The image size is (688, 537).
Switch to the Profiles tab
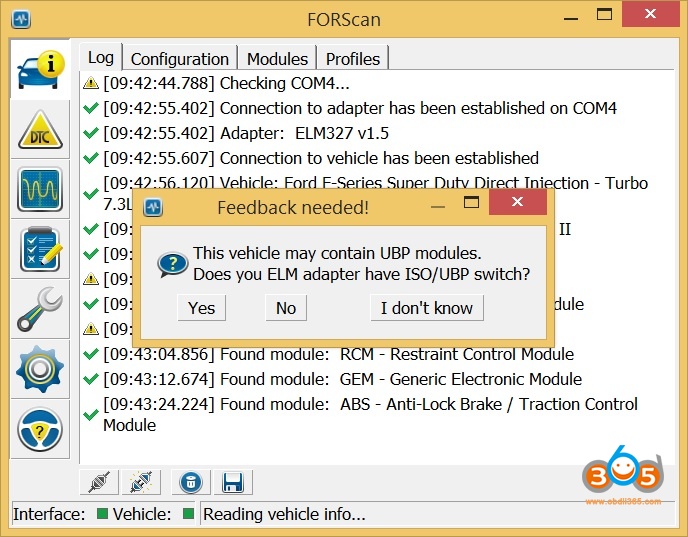point(353,59)
